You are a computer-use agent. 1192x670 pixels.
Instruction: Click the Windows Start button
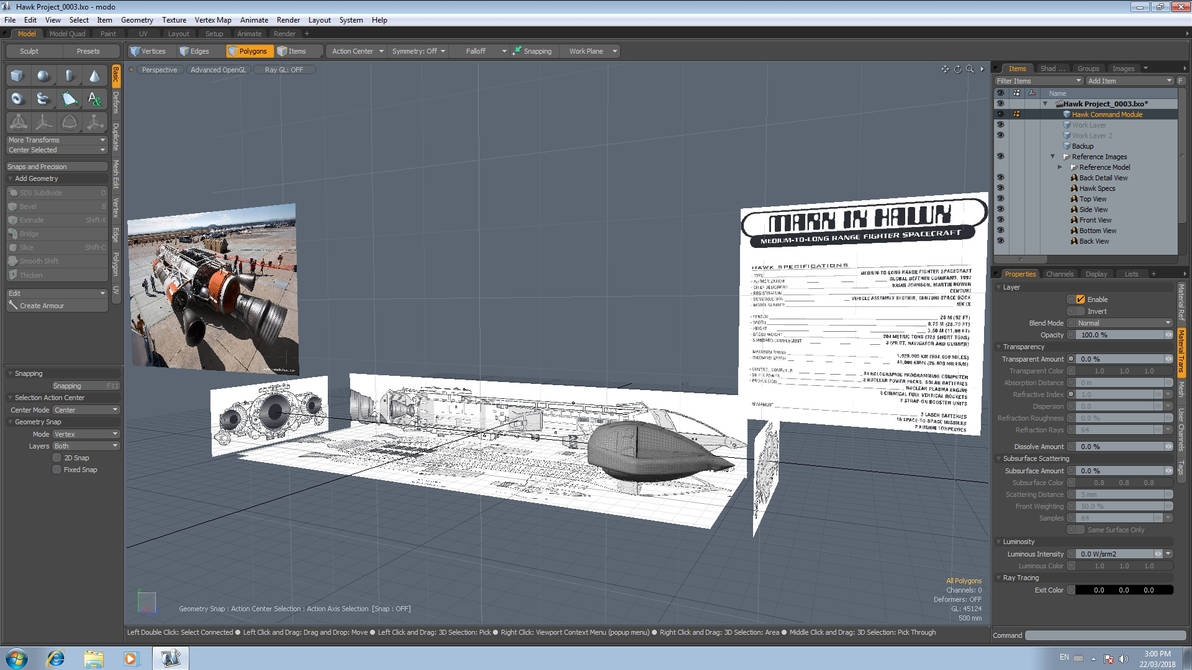point(17,659)
